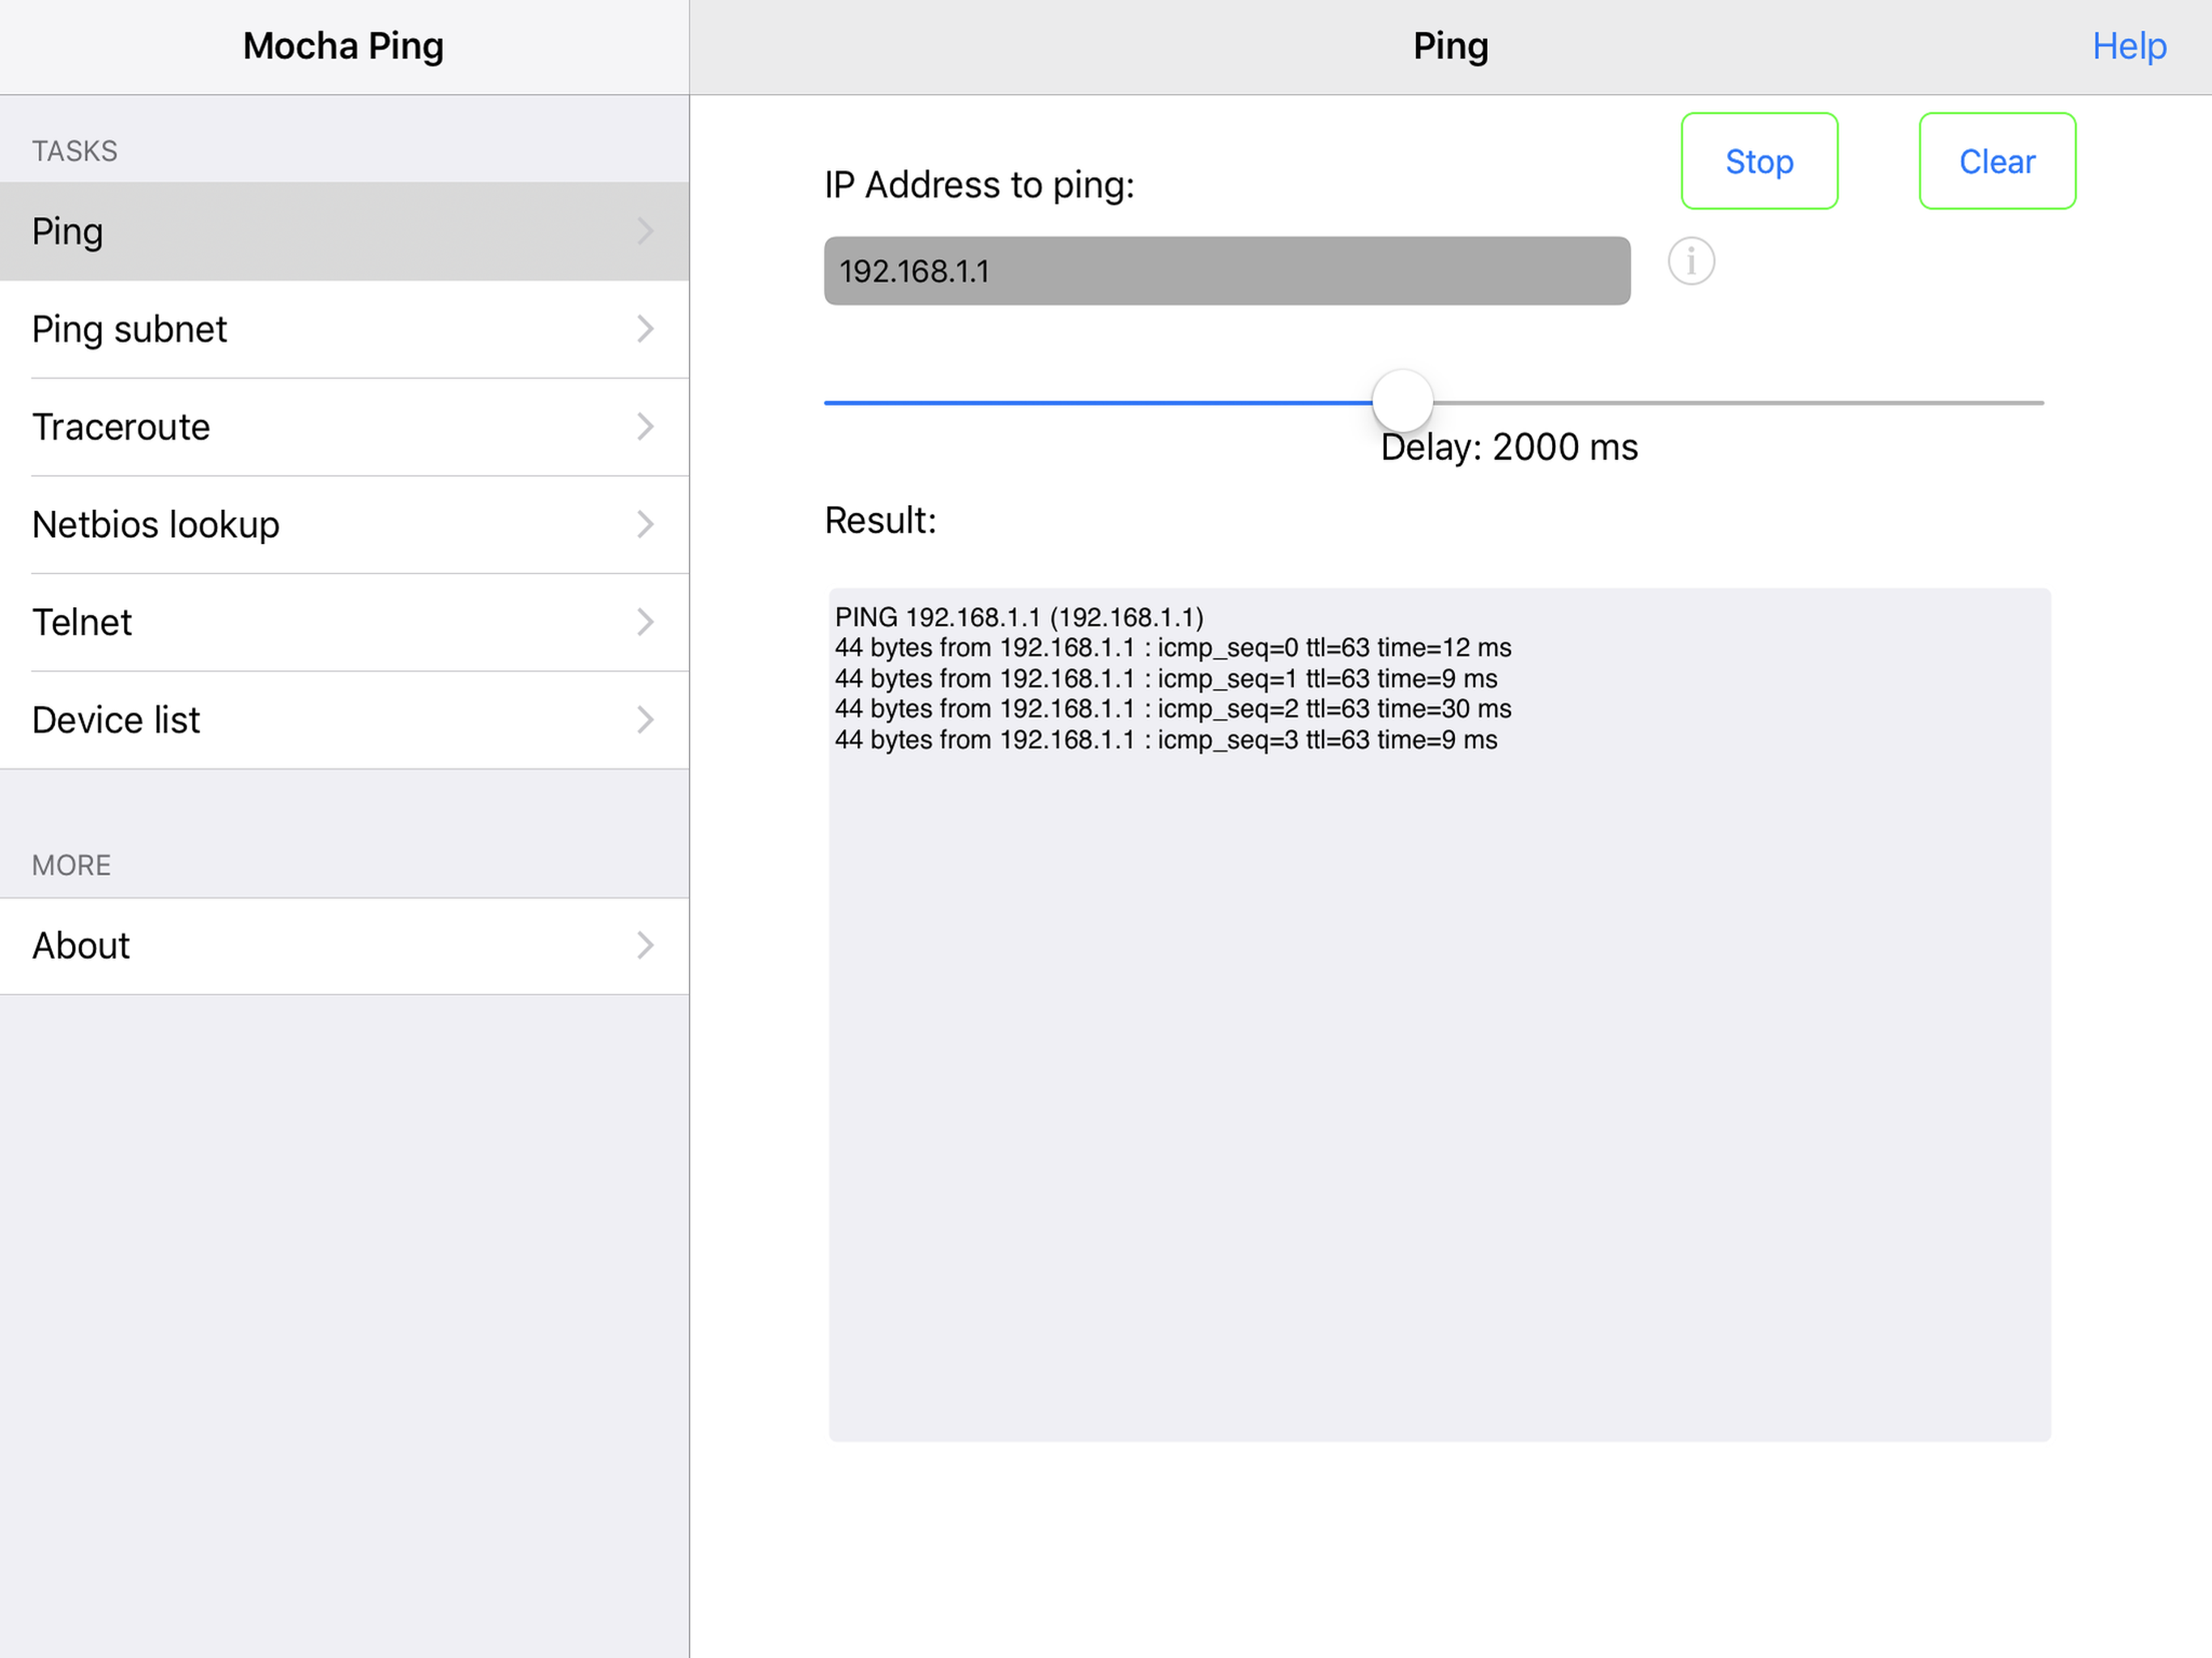
Task: Click the chevron on About row
Action: (x=645, y=946)
